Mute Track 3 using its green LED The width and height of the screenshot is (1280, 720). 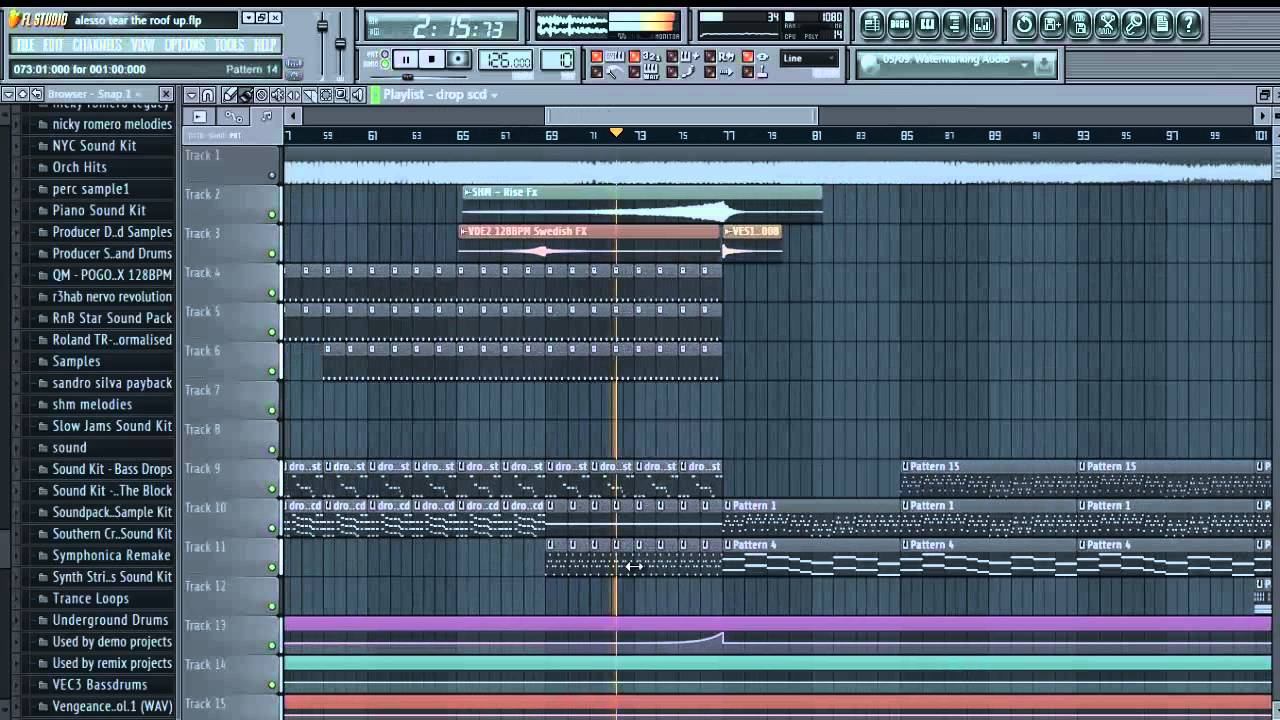(x=272, y=254)
